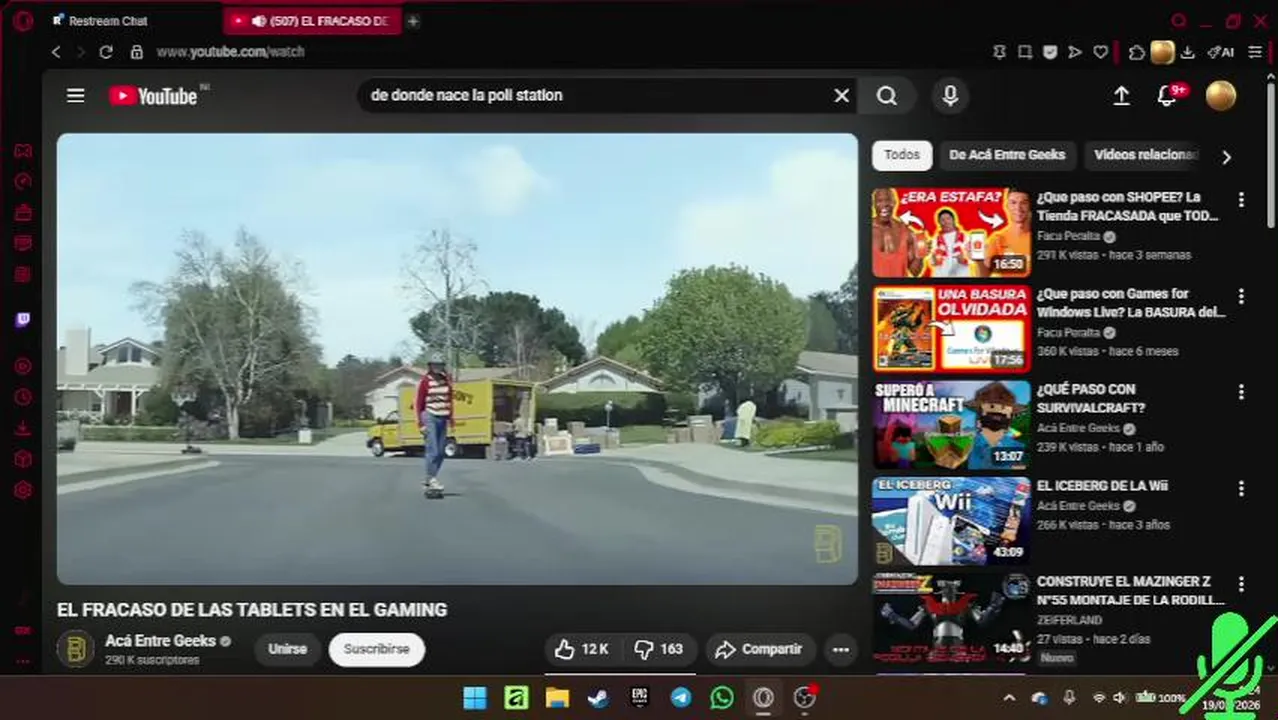Switch to the EL FRACASO DE browser tab
This screenshot has height=720, width=1278.
(x=312, y=21)
